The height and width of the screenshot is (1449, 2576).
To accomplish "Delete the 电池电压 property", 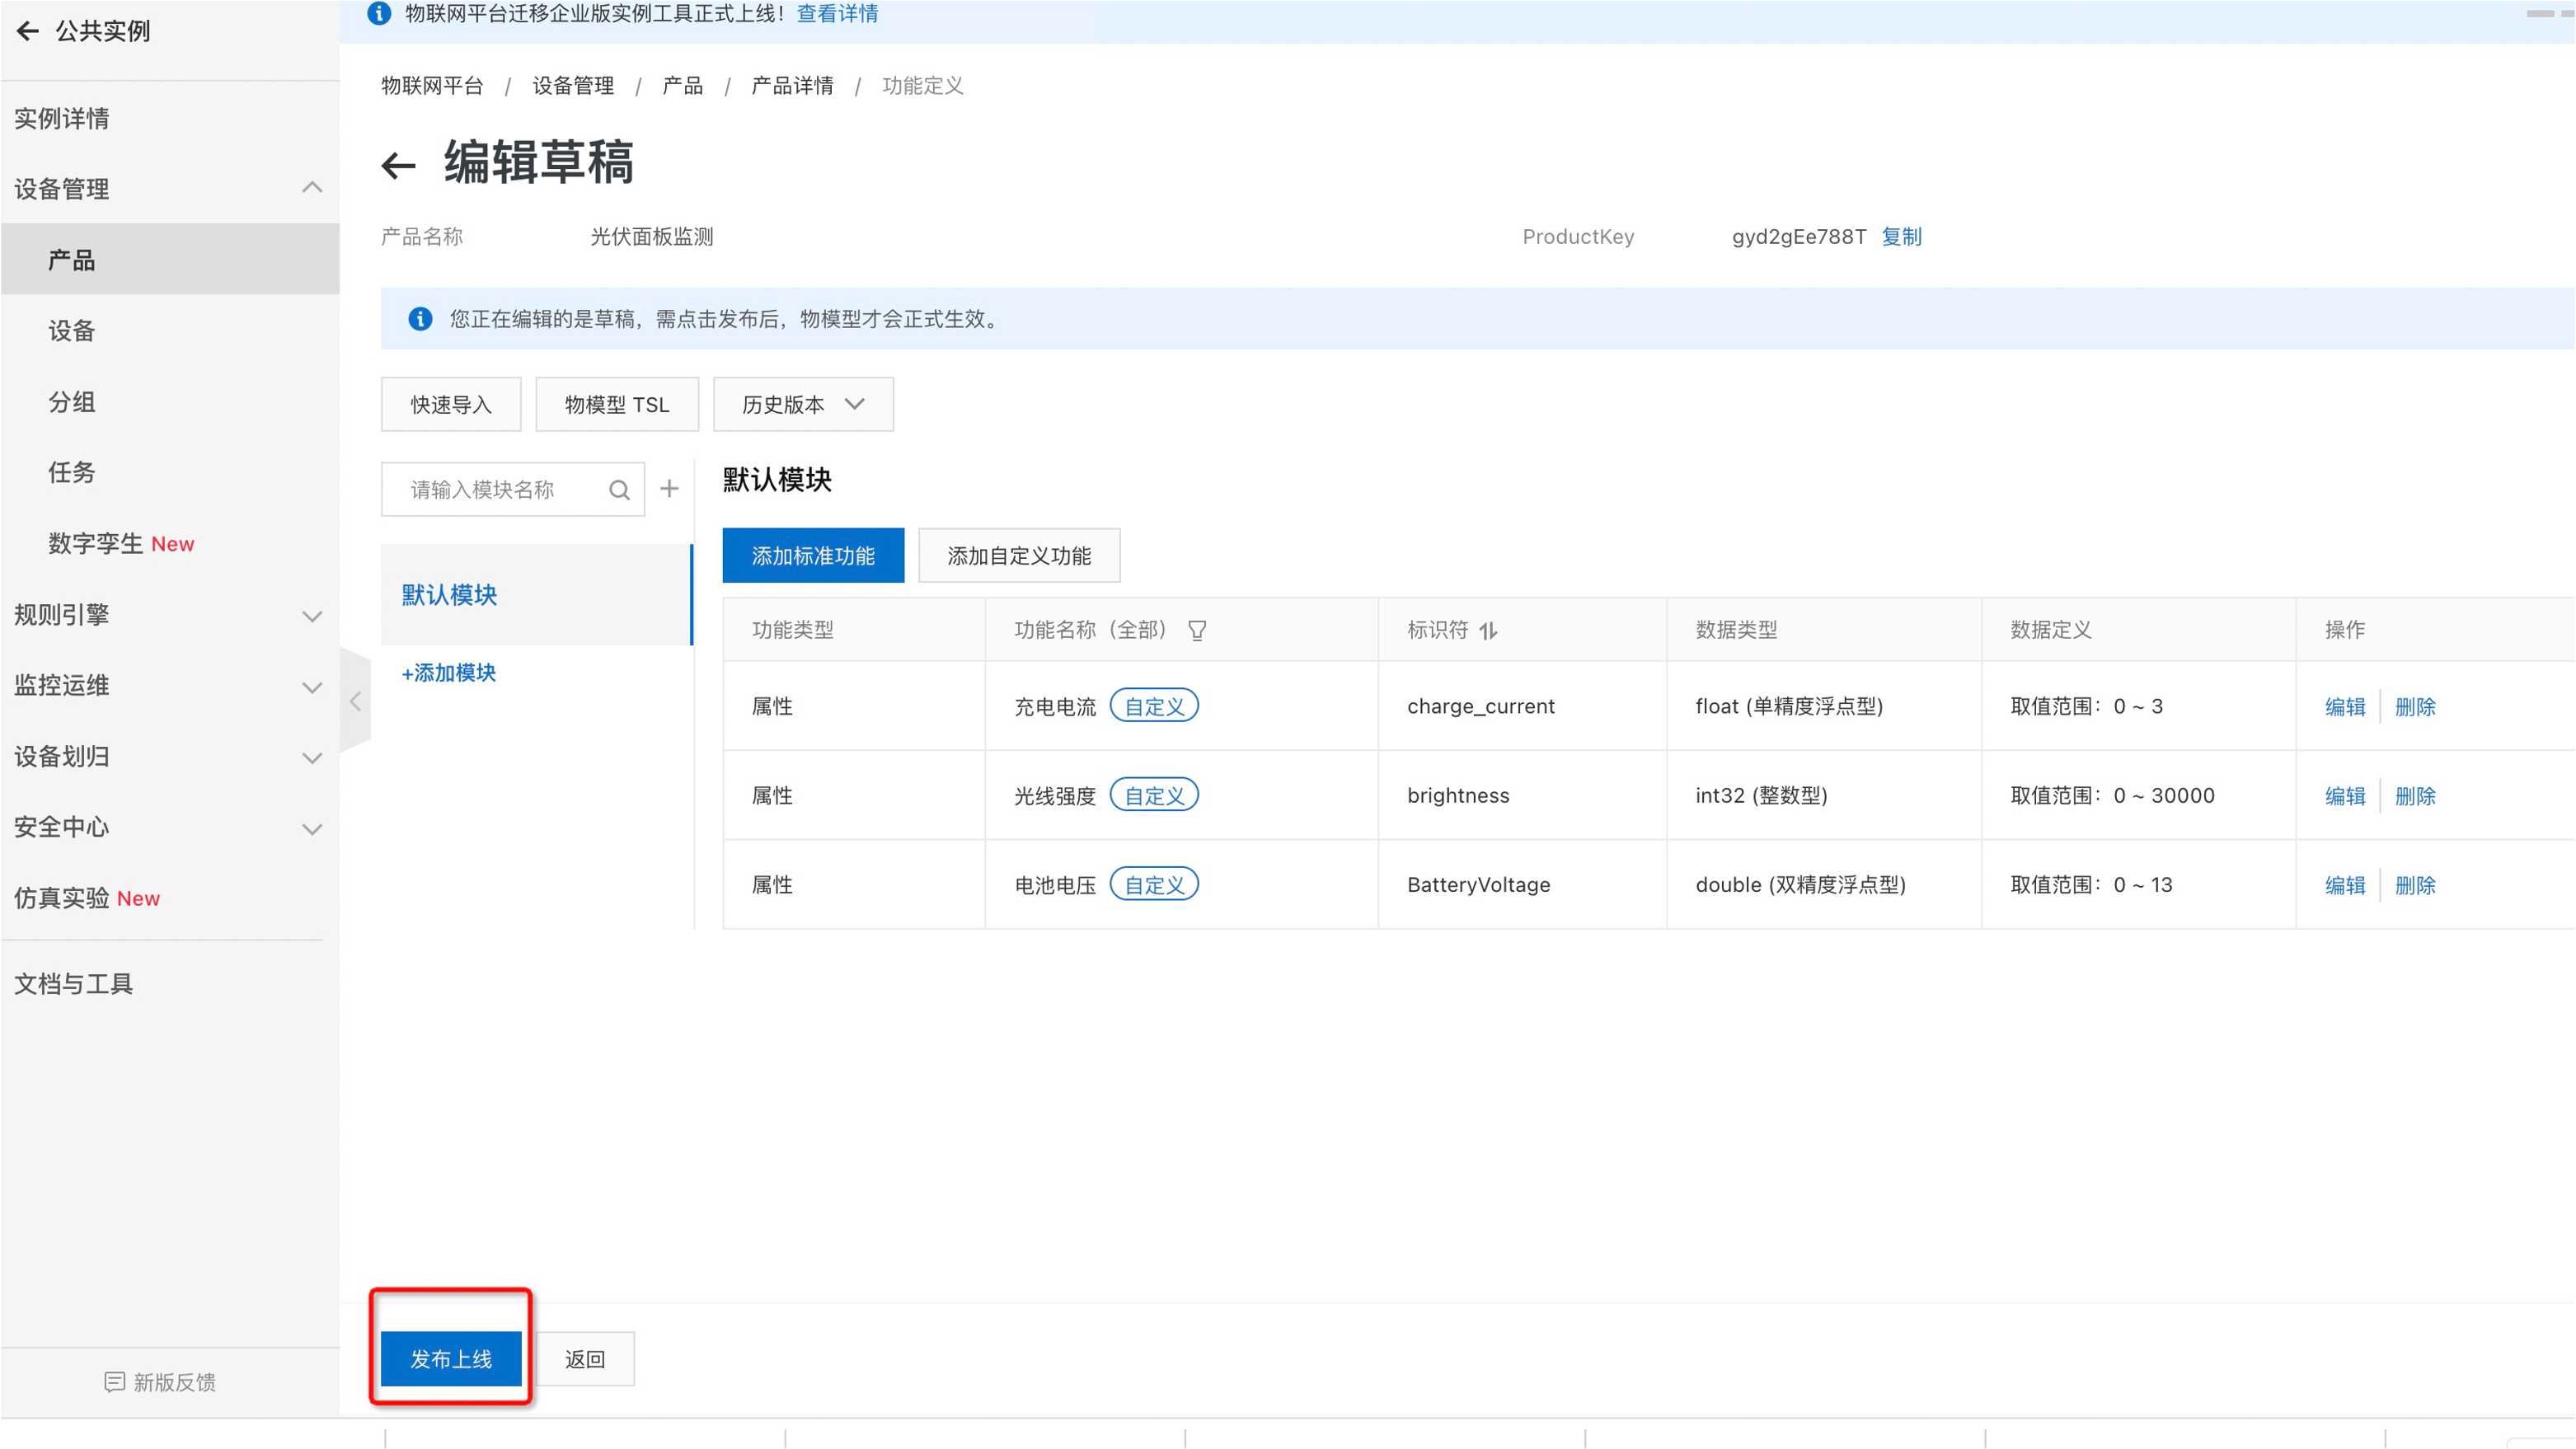I will [x=2415, y=884].
